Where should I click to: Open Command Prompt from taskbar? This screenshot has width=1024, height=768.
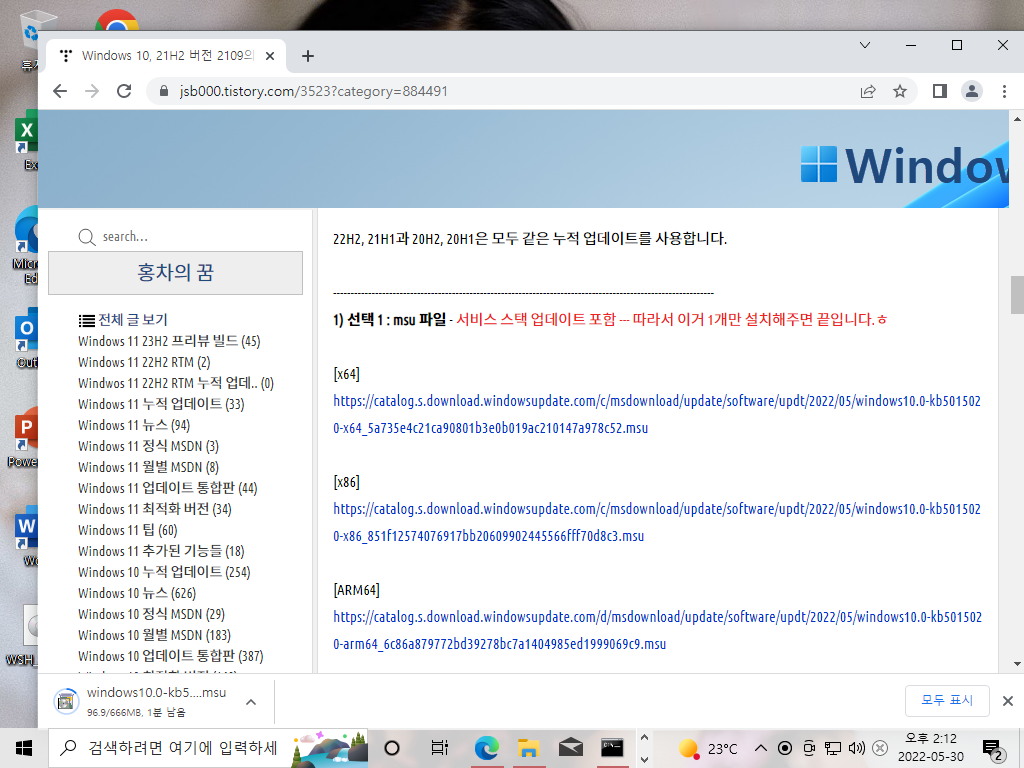click(612, 748)
